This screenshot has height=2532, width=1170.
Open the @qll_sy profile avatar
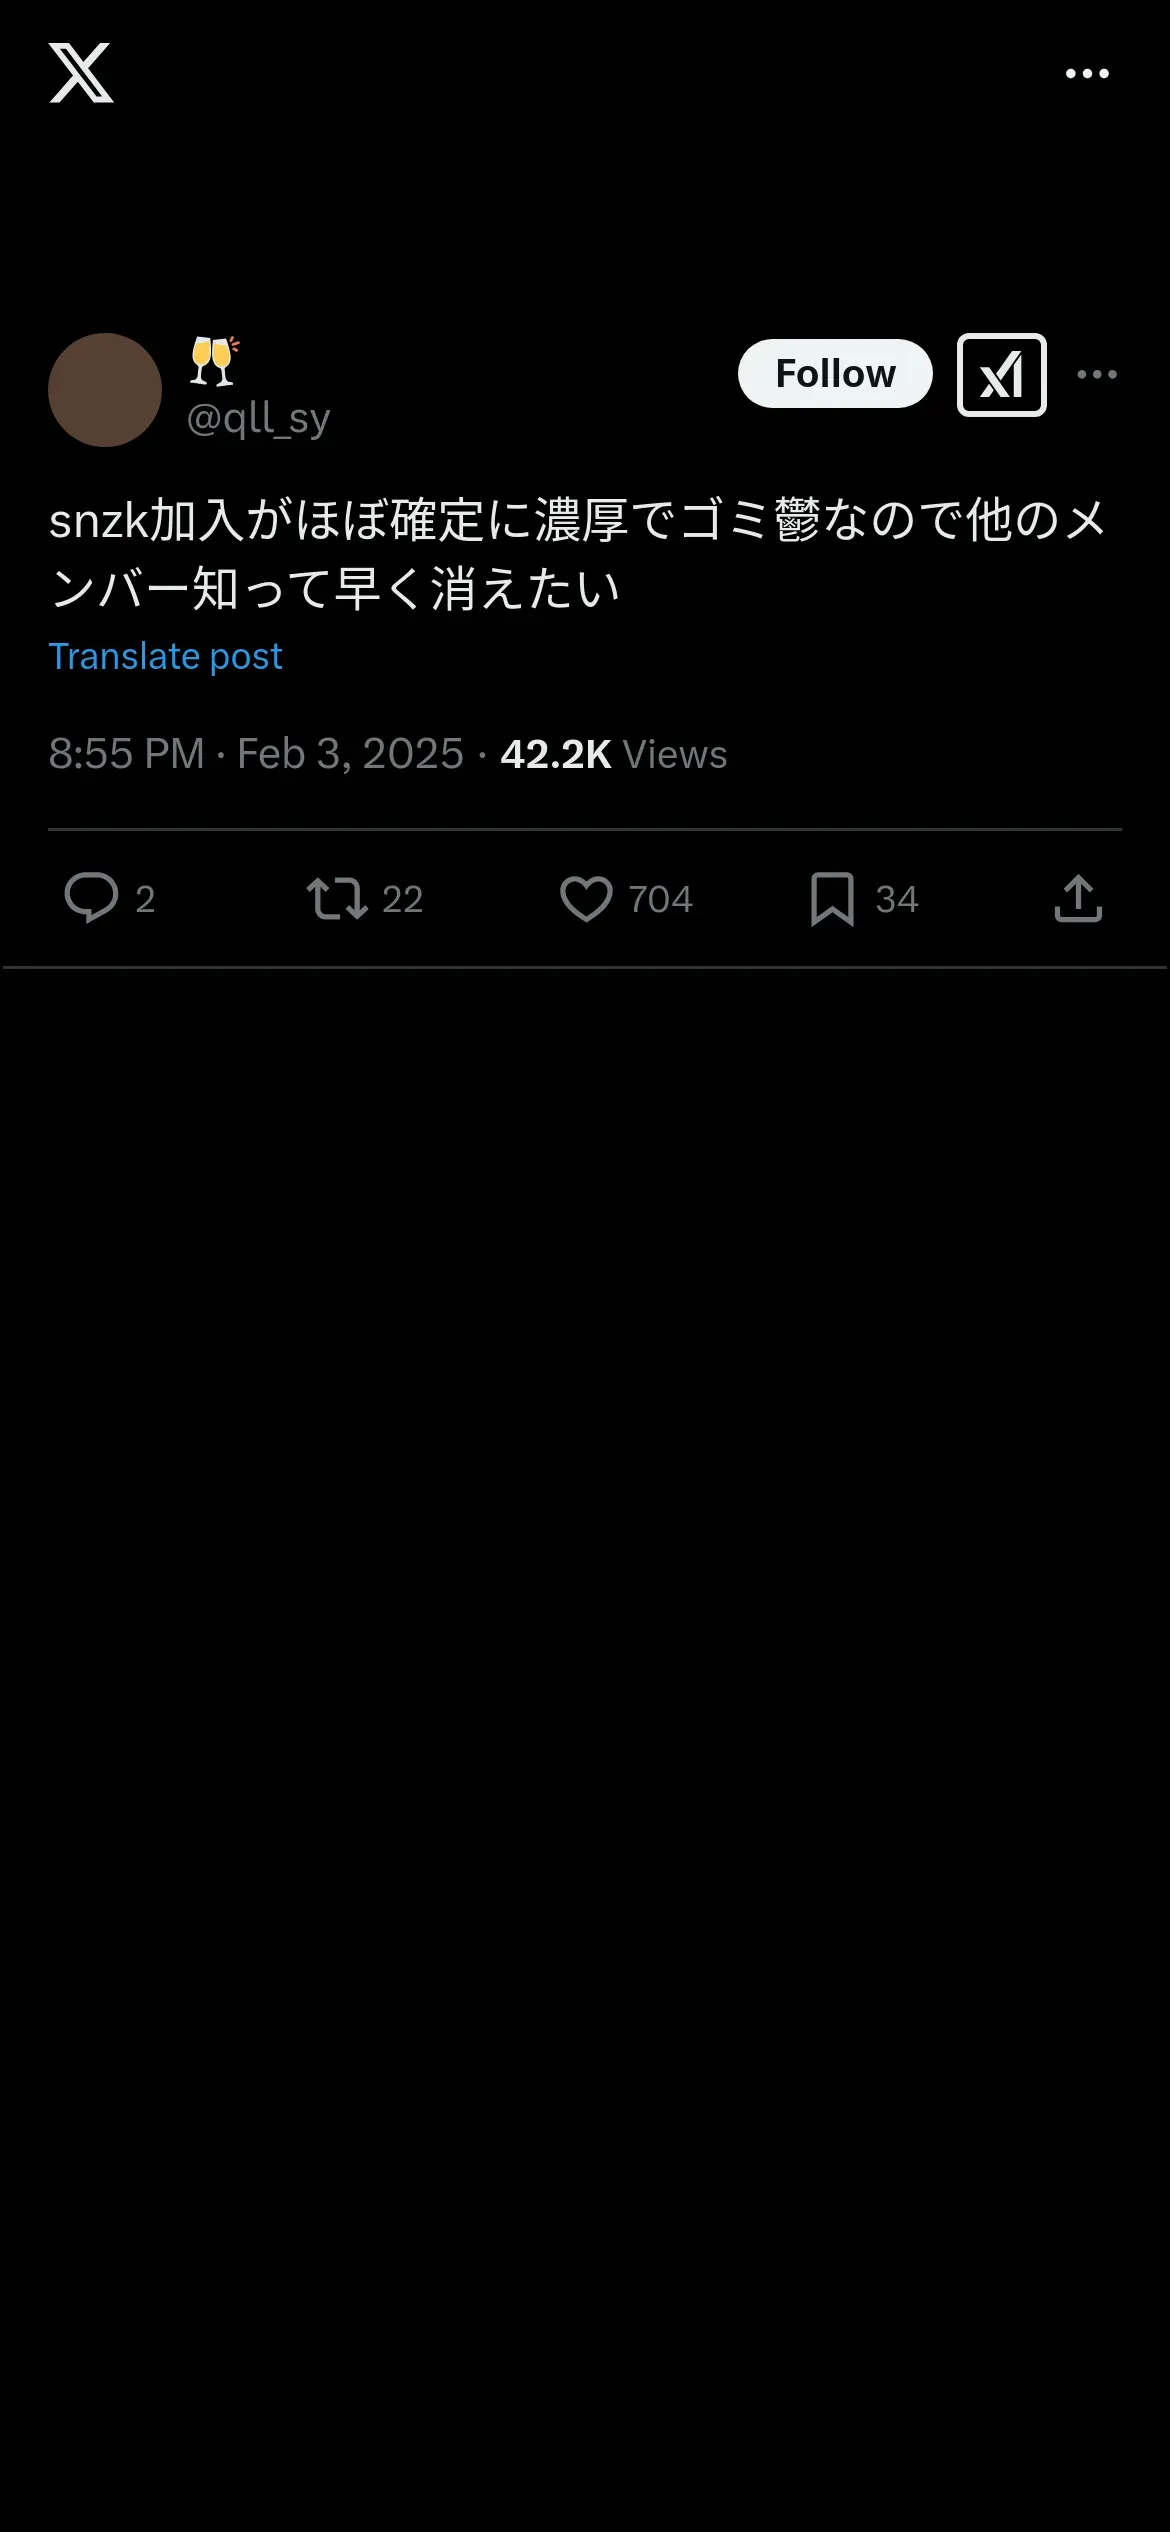click(x=105, y=390)
